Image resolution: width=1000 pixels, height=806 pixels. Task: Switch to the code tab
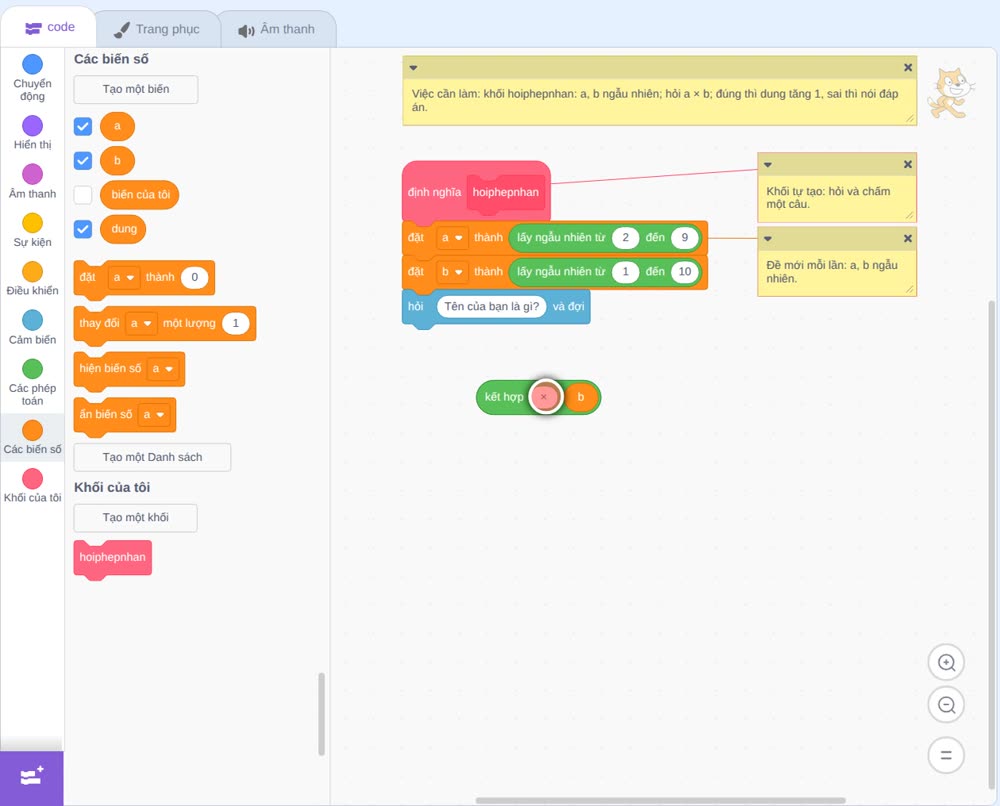49,27
